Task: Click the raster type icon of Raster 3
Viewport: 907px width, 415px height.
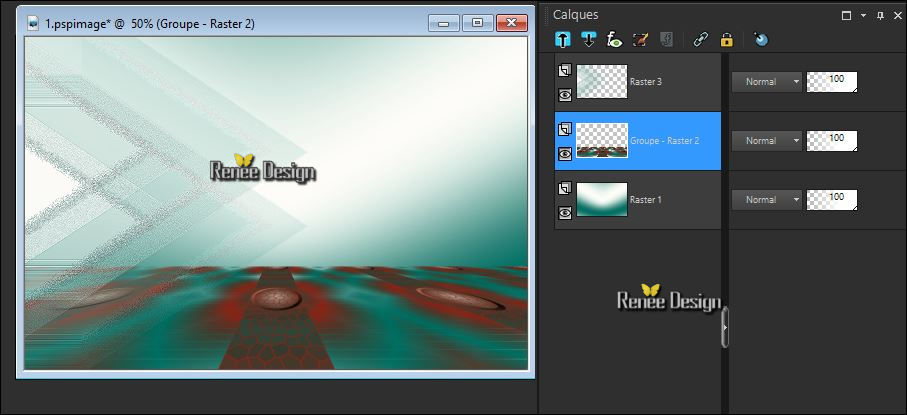Action: point(565,71)
